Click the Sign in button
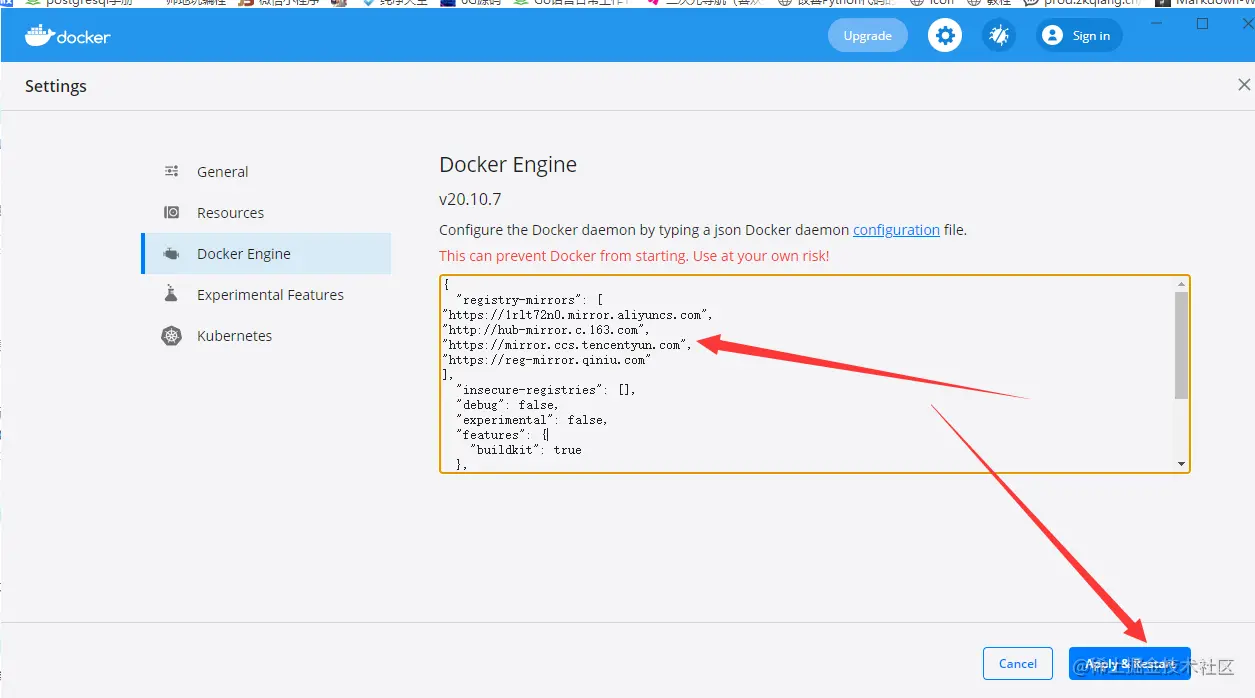 (x=1079, y=36)
